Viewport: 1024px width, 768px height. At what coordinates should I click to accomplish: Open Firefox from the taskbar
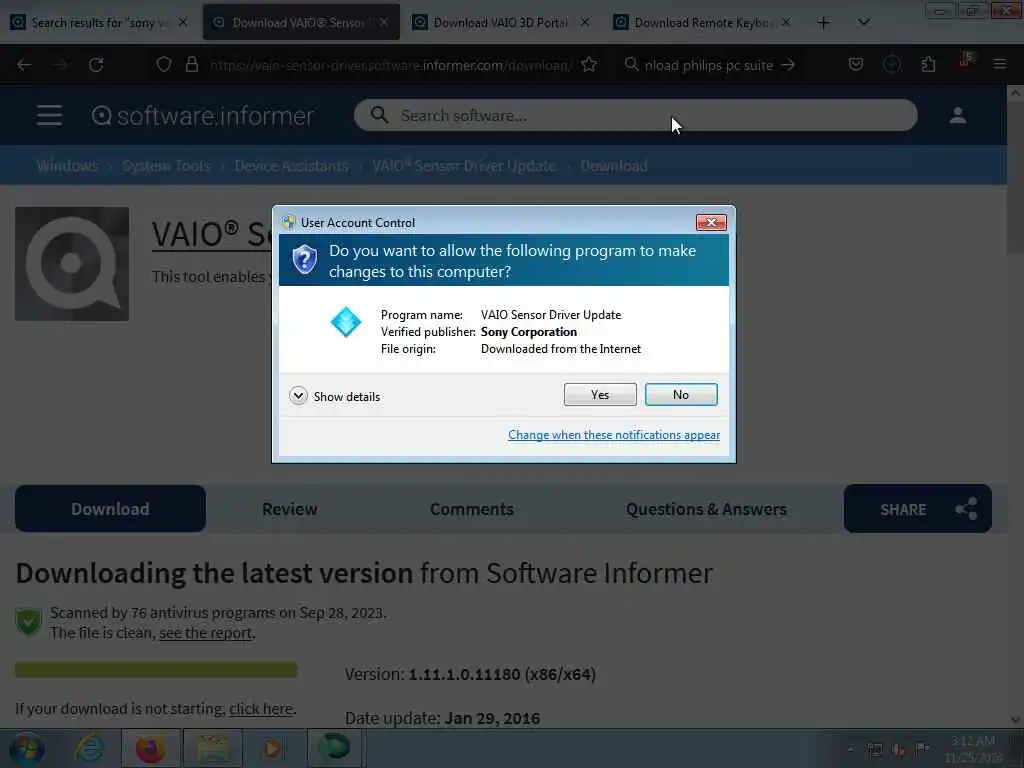click(x=150, y=748)
